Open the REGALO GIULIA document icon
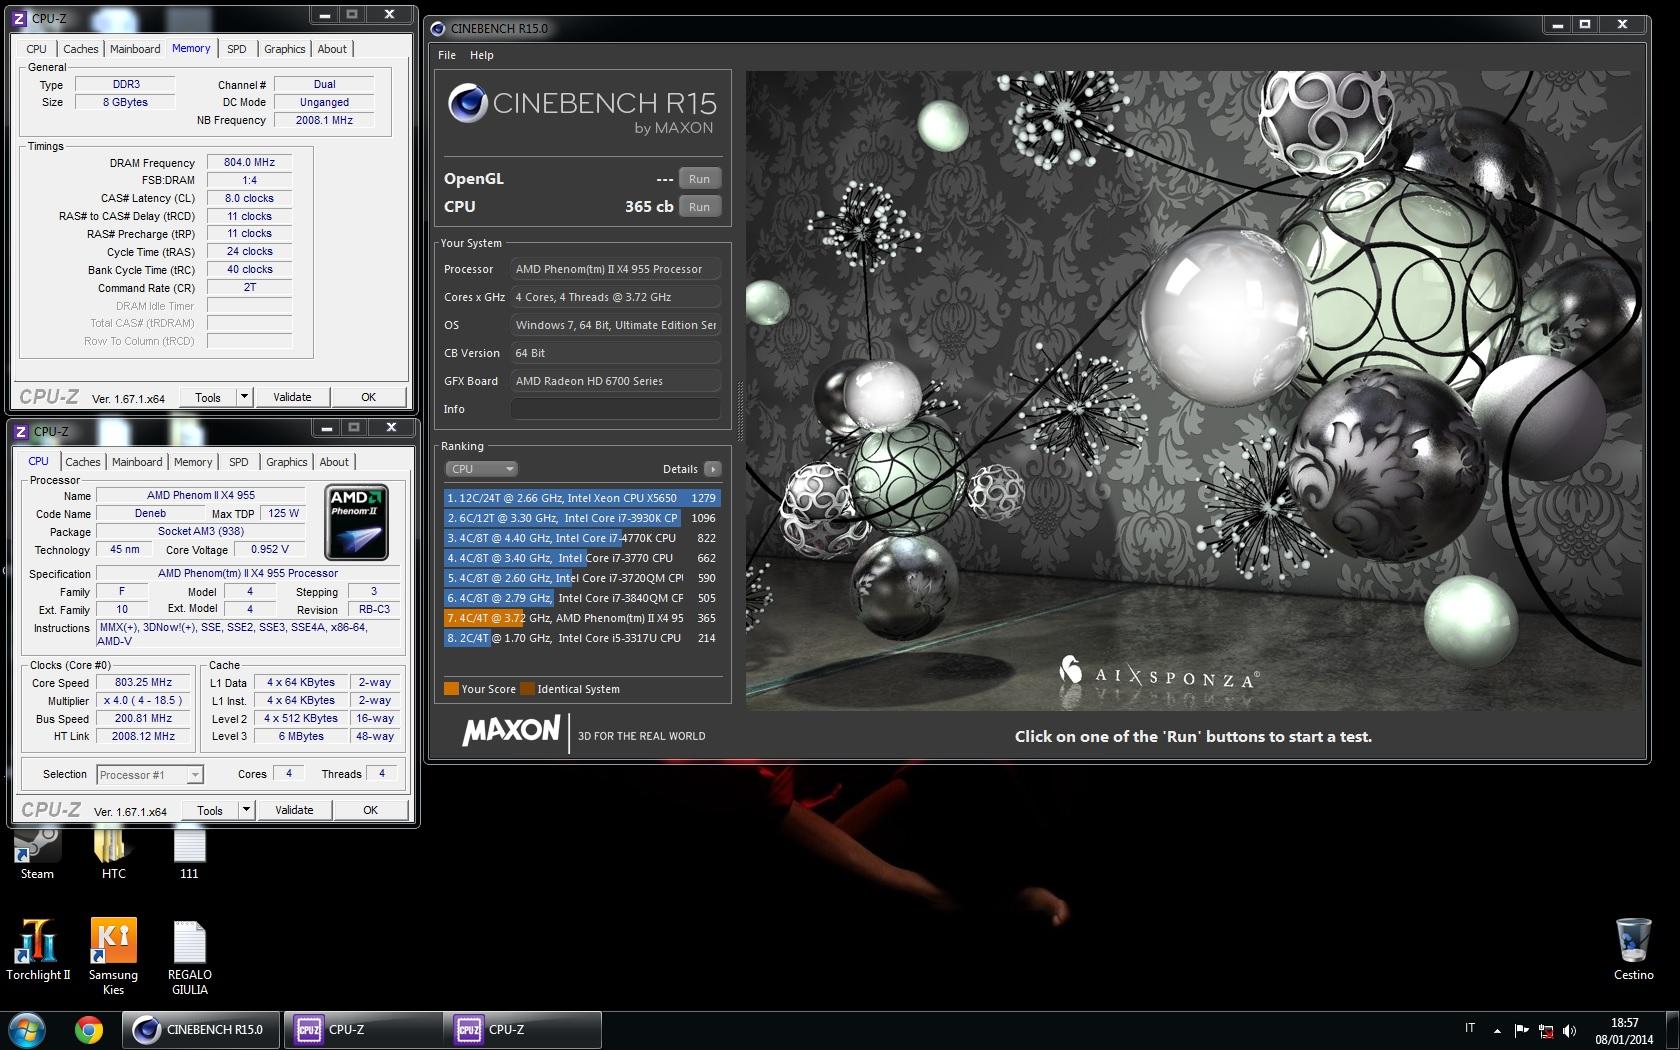The height and width of the screenshot is (1050, 1680). pos(189,956)
